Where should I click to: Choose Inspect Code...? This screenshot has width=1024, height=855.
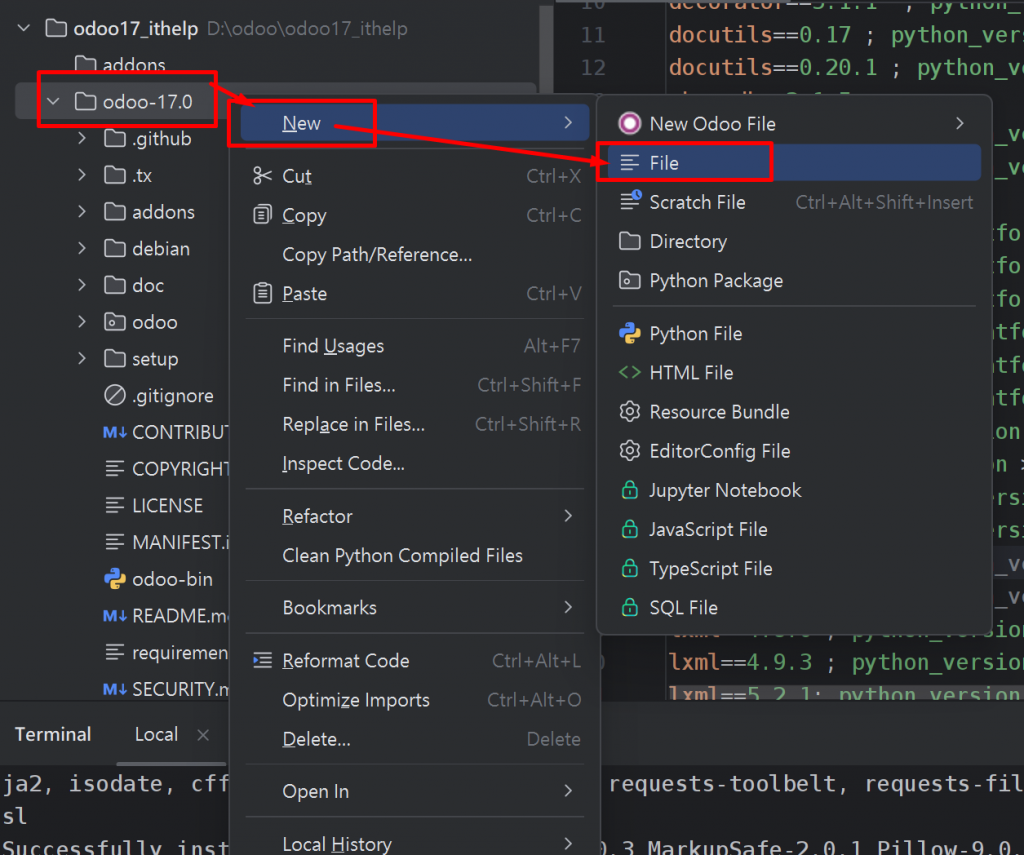[415, 463]
